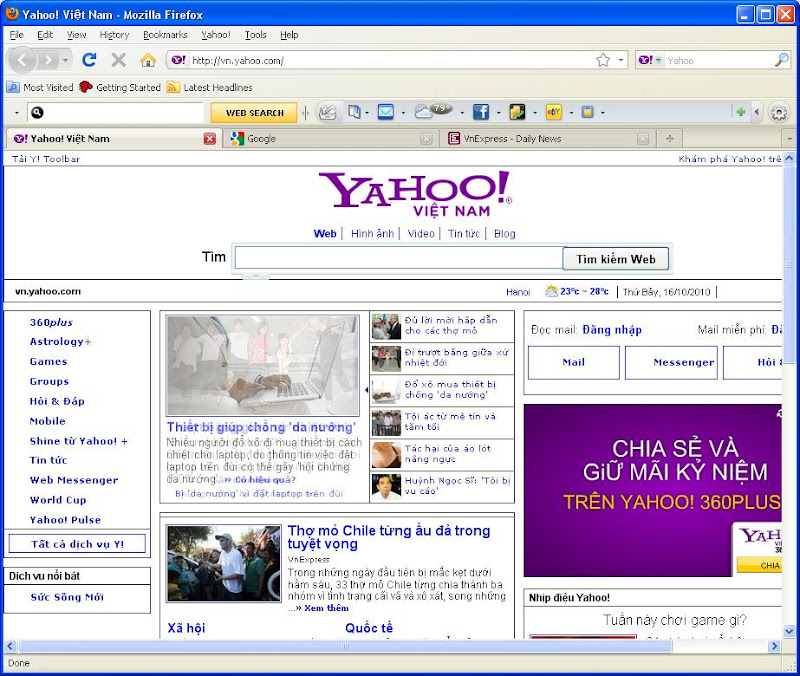Image resolution: width=800 pixels, height=676 pixels.
Task: Switch to VnExpress - Daily News tab
Action: [x=548, y=138]
